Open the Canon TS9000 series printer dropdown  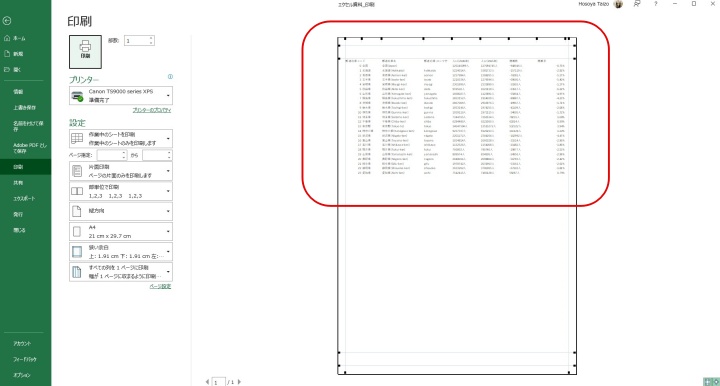(121, 95)
